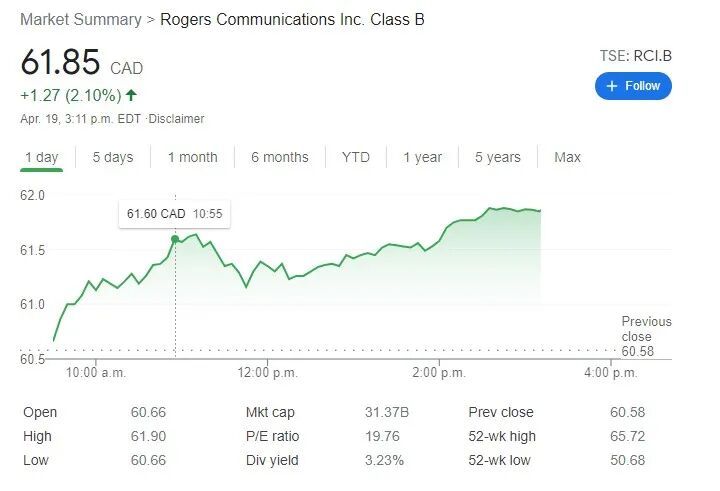Click the Mkt cap value 31.37B
The image size is (720, 491).
pos(387,412)
